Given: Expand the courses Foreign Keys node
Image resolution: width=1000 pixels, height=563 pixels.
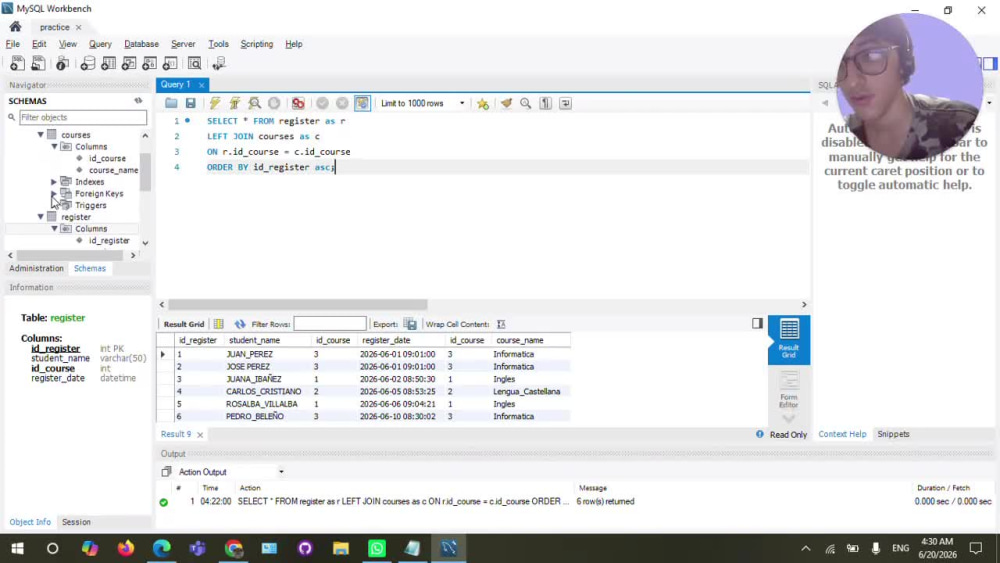Looking at the screenshot, I should tap(54, 193).
